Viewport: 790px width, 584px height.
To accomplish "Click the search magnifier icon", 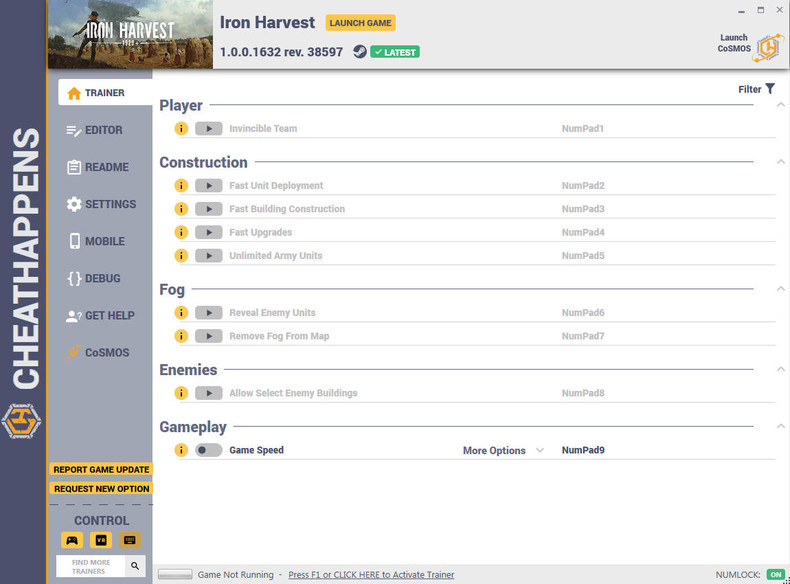I will pyautogui.click(x=135, y=566).
